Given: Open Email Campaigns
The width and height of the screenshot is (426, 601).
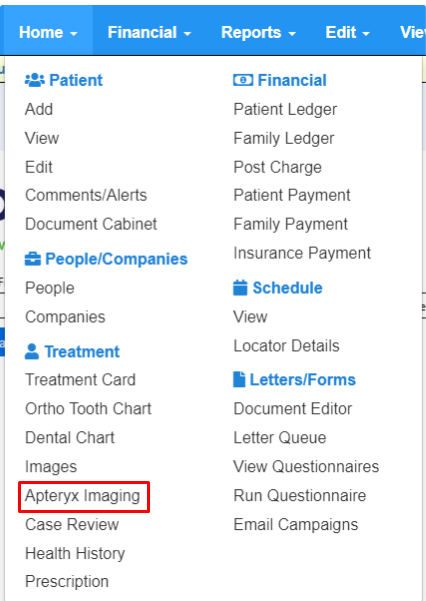Looking at the screenshot, I should (x=296, y=524).
